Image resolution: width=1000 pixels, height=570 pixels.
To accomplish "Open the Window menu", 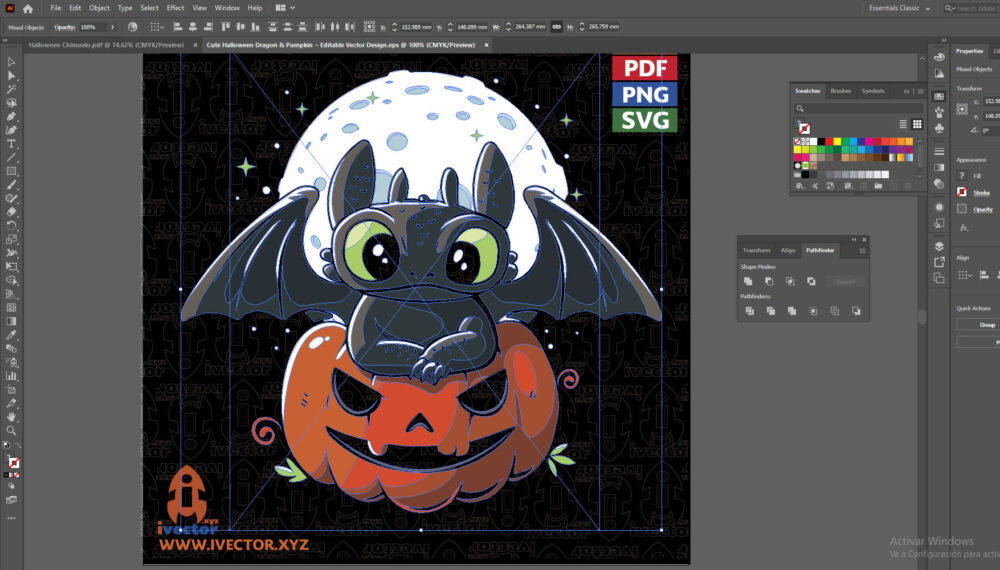I will (226, 8).
